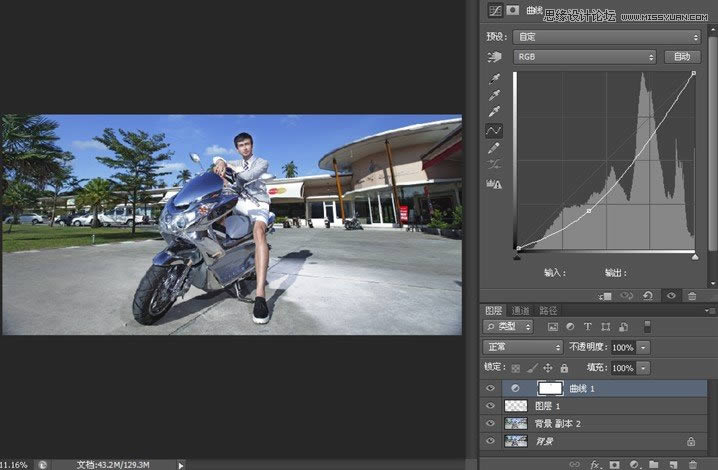Hide the 背景 副本 2 layer
Viewport: 718px width, 470px height.
(490, 423)
